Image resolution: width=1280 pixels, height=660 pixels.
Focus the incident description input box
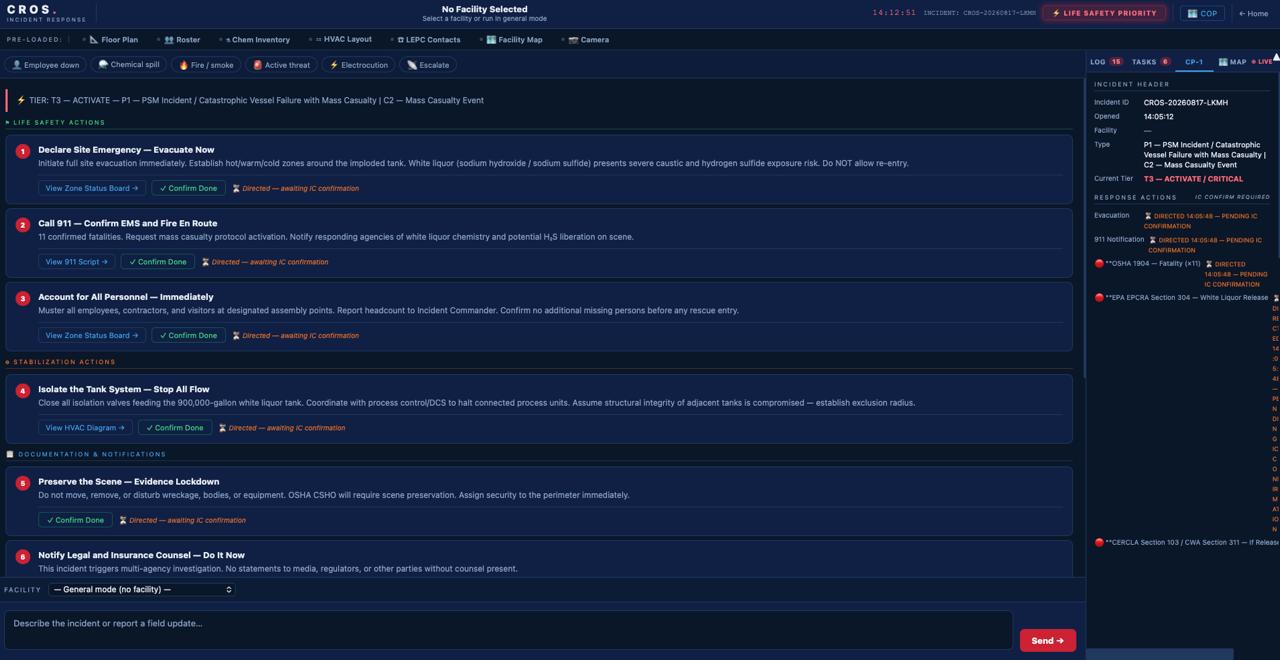click(x=508, y=631)
